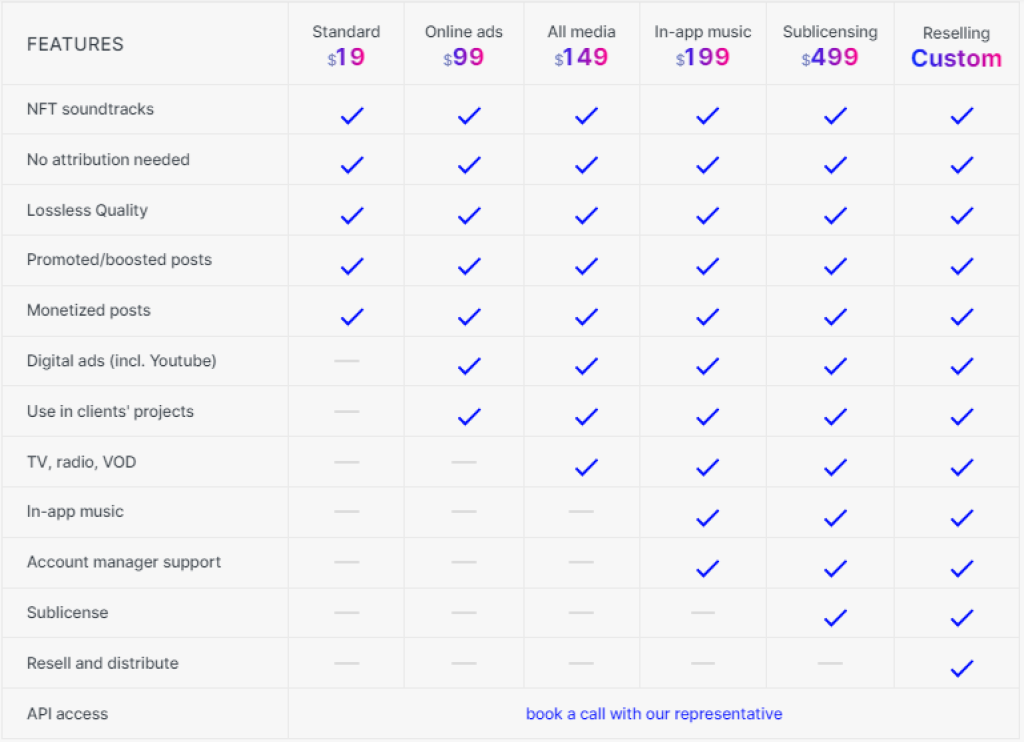Select the Lossless Quality checkmark for Online ads

click(x=467, y=212)
